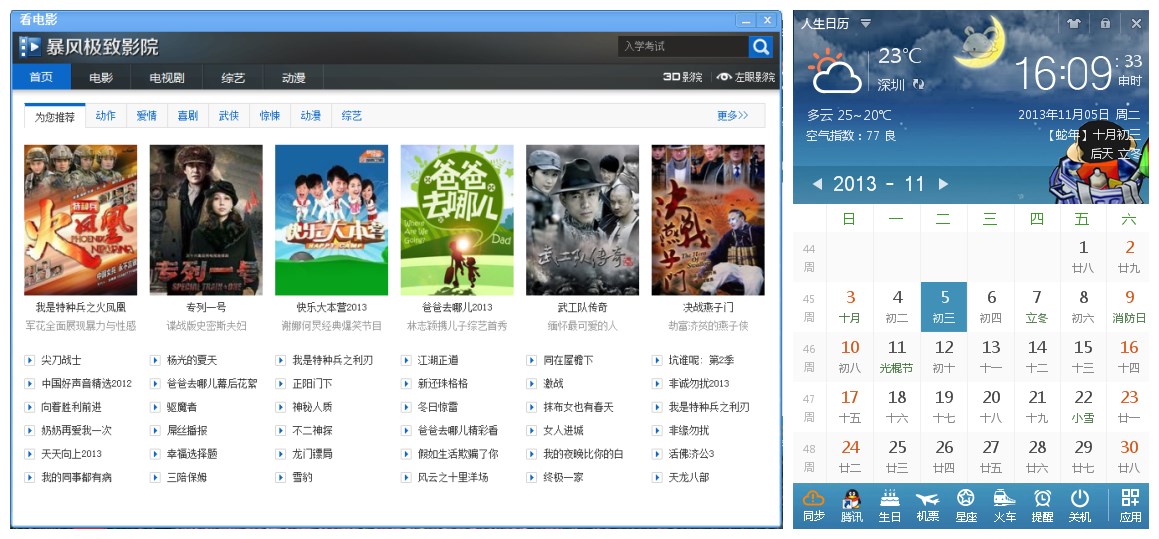Open 武工队传奇 poster
1159x539 pixels.
pyautogui.click(x=582, y=220)
